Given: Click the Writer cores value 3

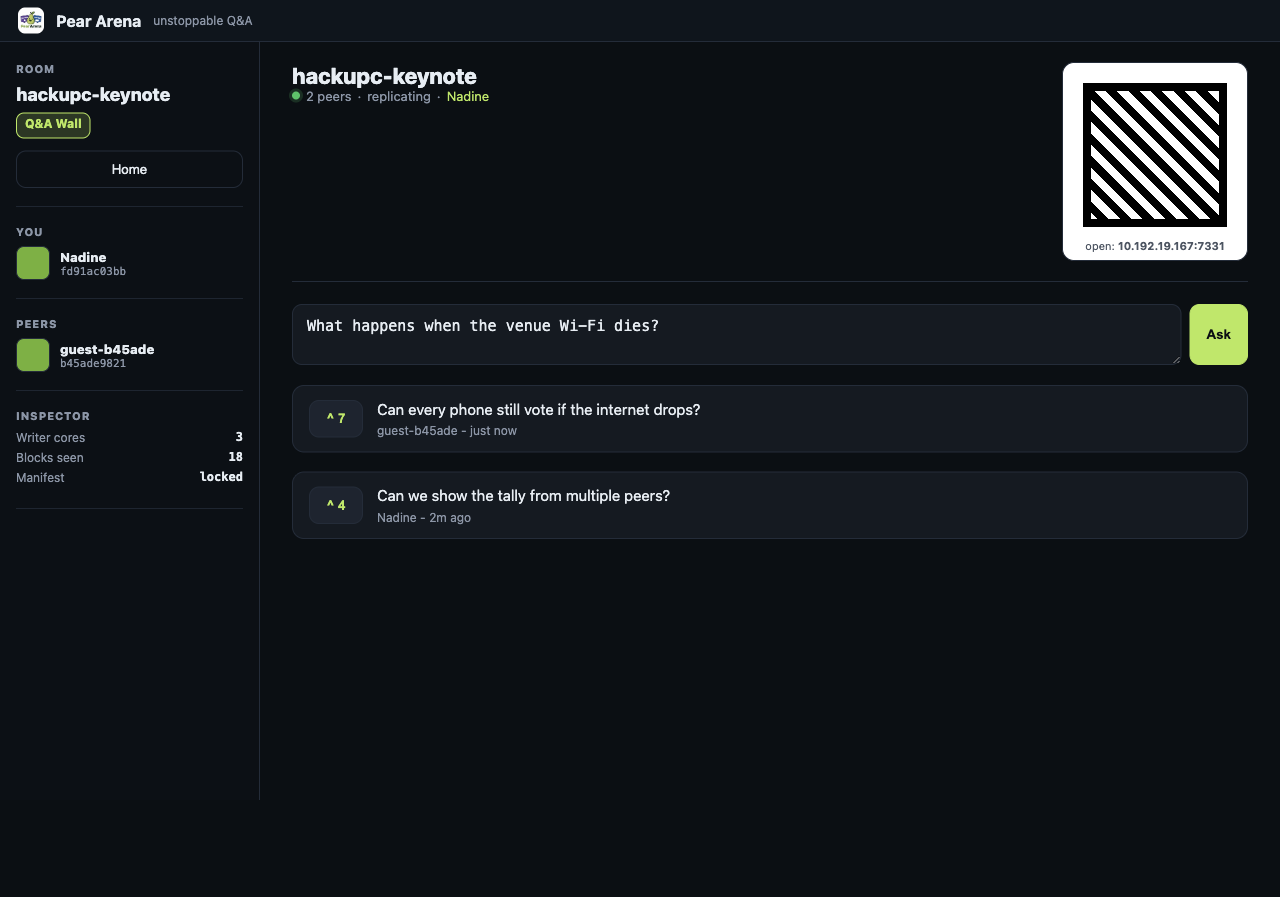Looking at the screenshot, I should (x=239, y=437).
